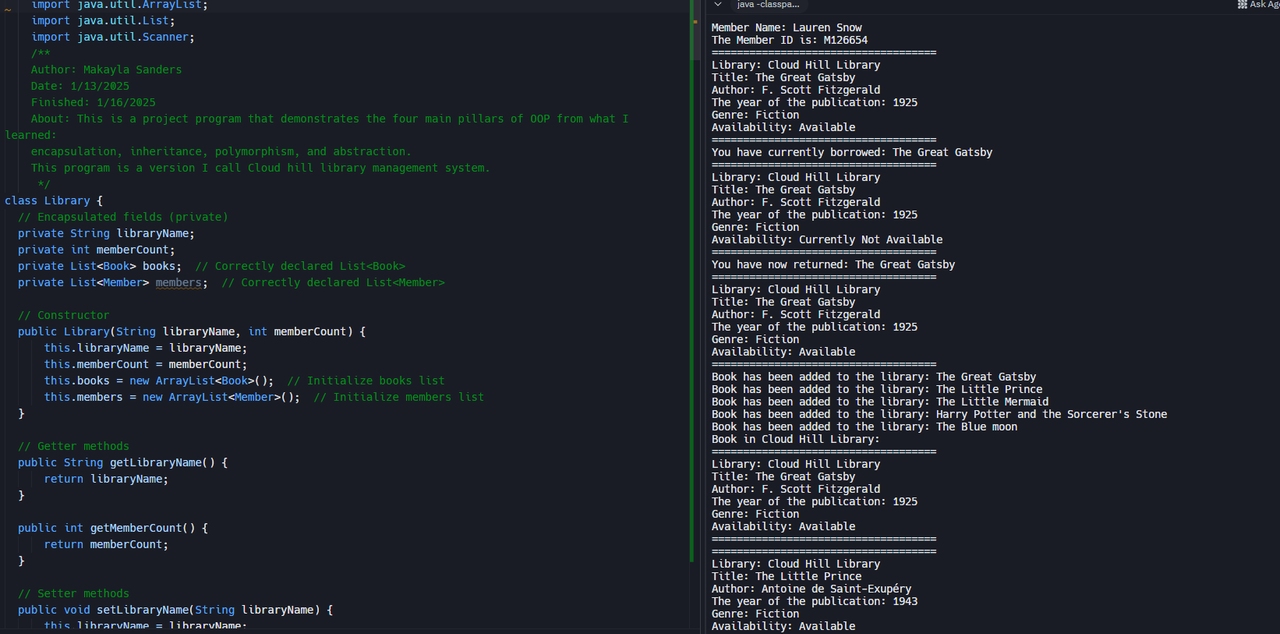Click the 'public Library(String libraryName, int memberCount)' line
Image resolution: width=1280 pixels, height=634 pixels.
click(x=192, y=331)
